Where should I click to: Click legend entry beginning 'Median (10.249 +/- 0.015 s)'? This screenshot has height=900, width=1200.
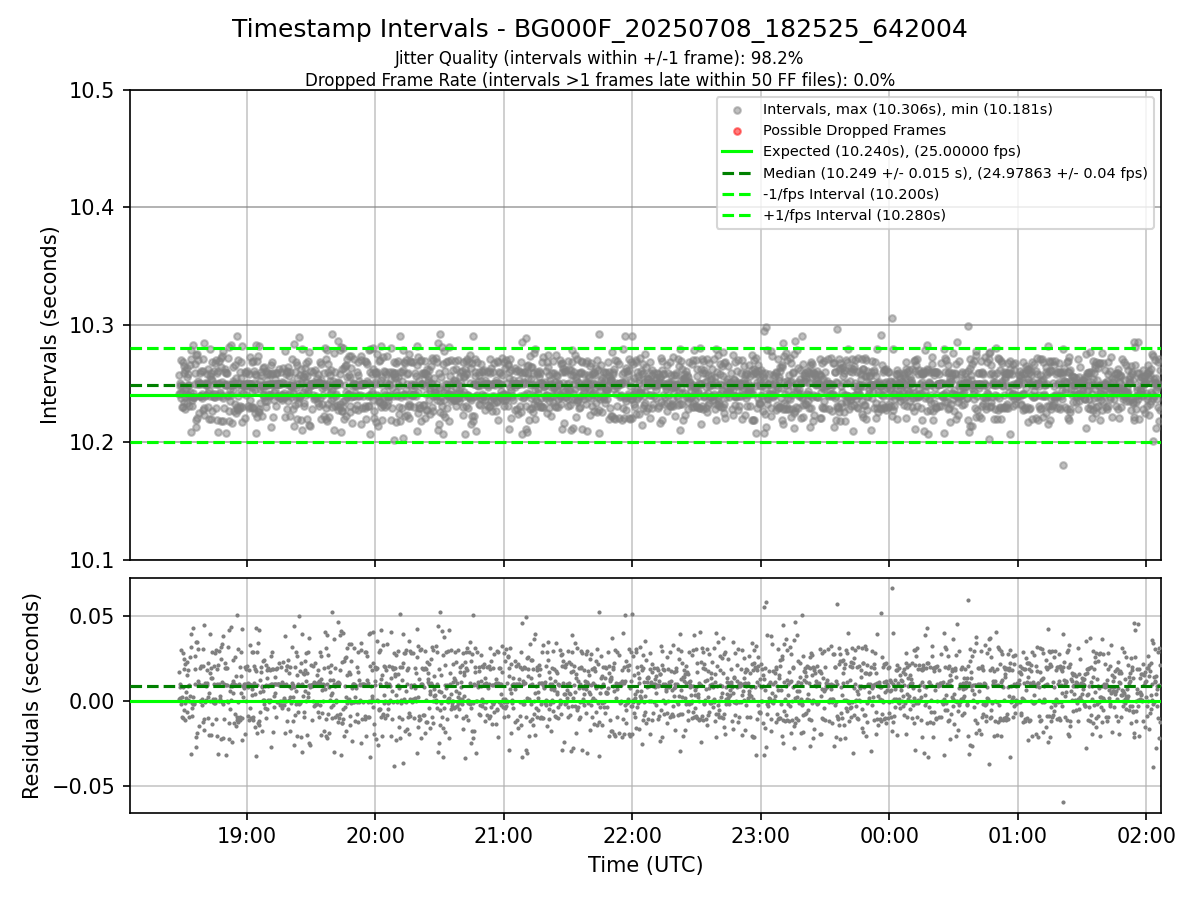[955, 173]
